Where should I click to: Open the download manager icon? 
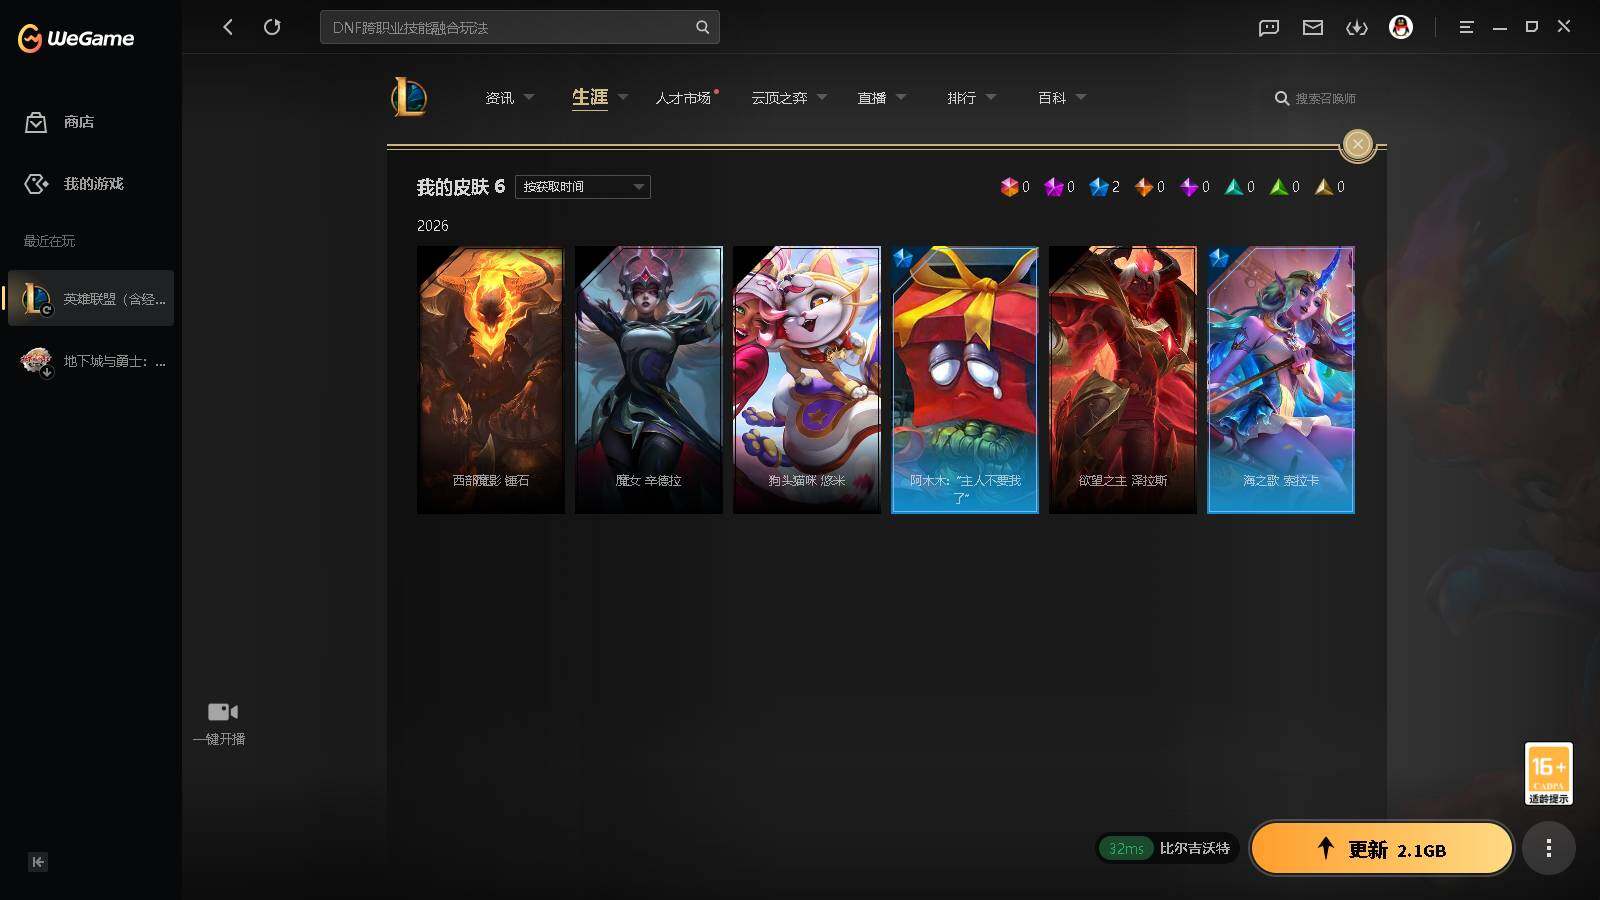point(1357,28)
